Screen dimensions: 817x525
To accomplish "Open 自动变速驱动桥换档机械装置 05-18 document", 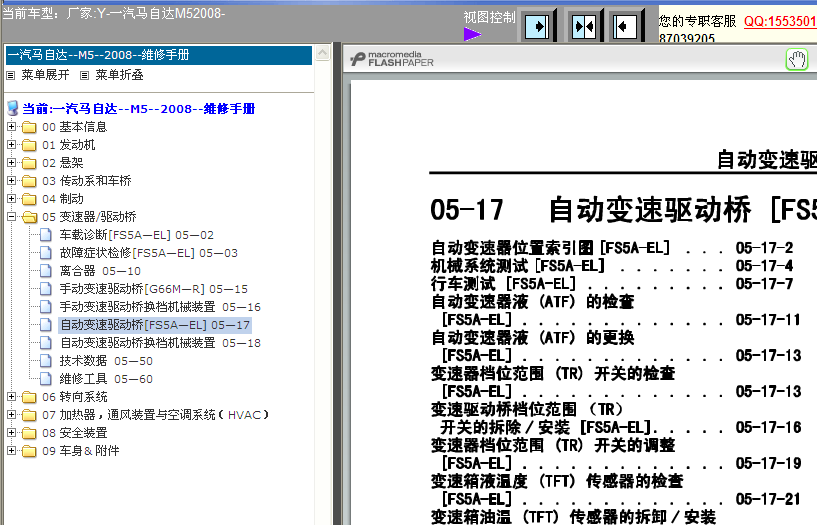I will tap(160, 343).
